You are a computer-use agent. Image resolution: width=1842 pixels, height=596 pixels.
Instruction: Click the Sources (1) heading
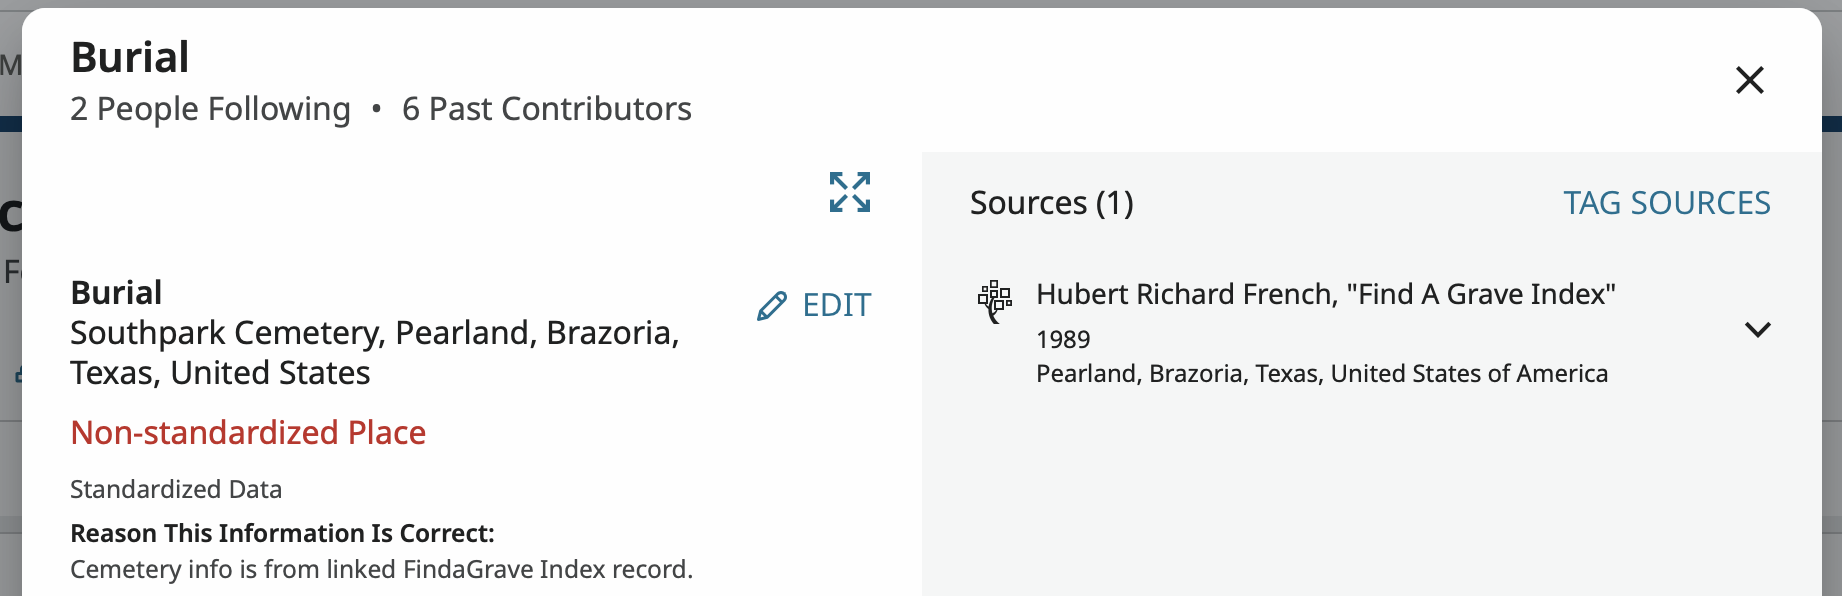coord(1051,203)
